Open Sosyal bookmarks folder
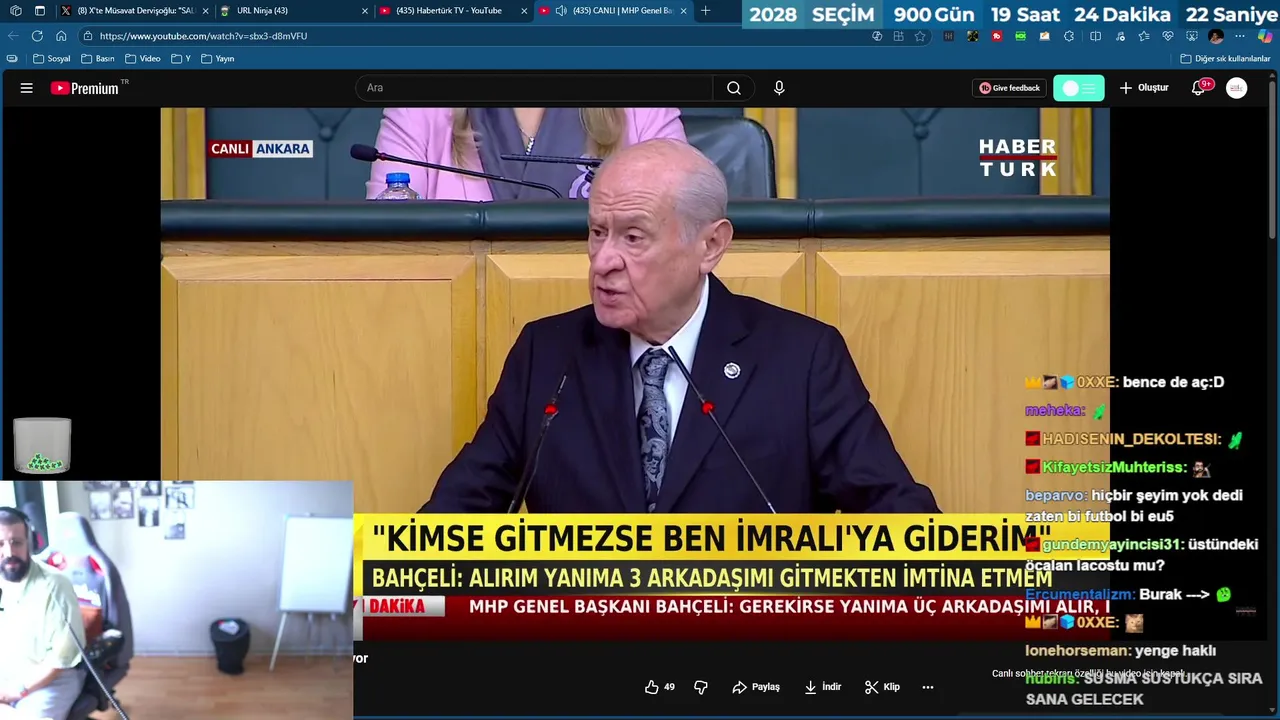 52,59
